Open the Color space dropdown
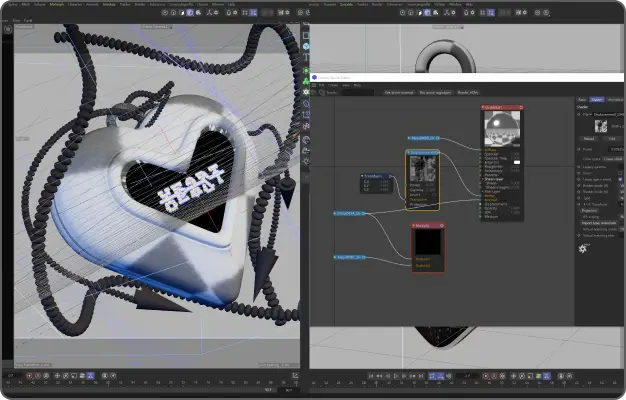Viewport: 626px width, 400px height. pos(614,158)
